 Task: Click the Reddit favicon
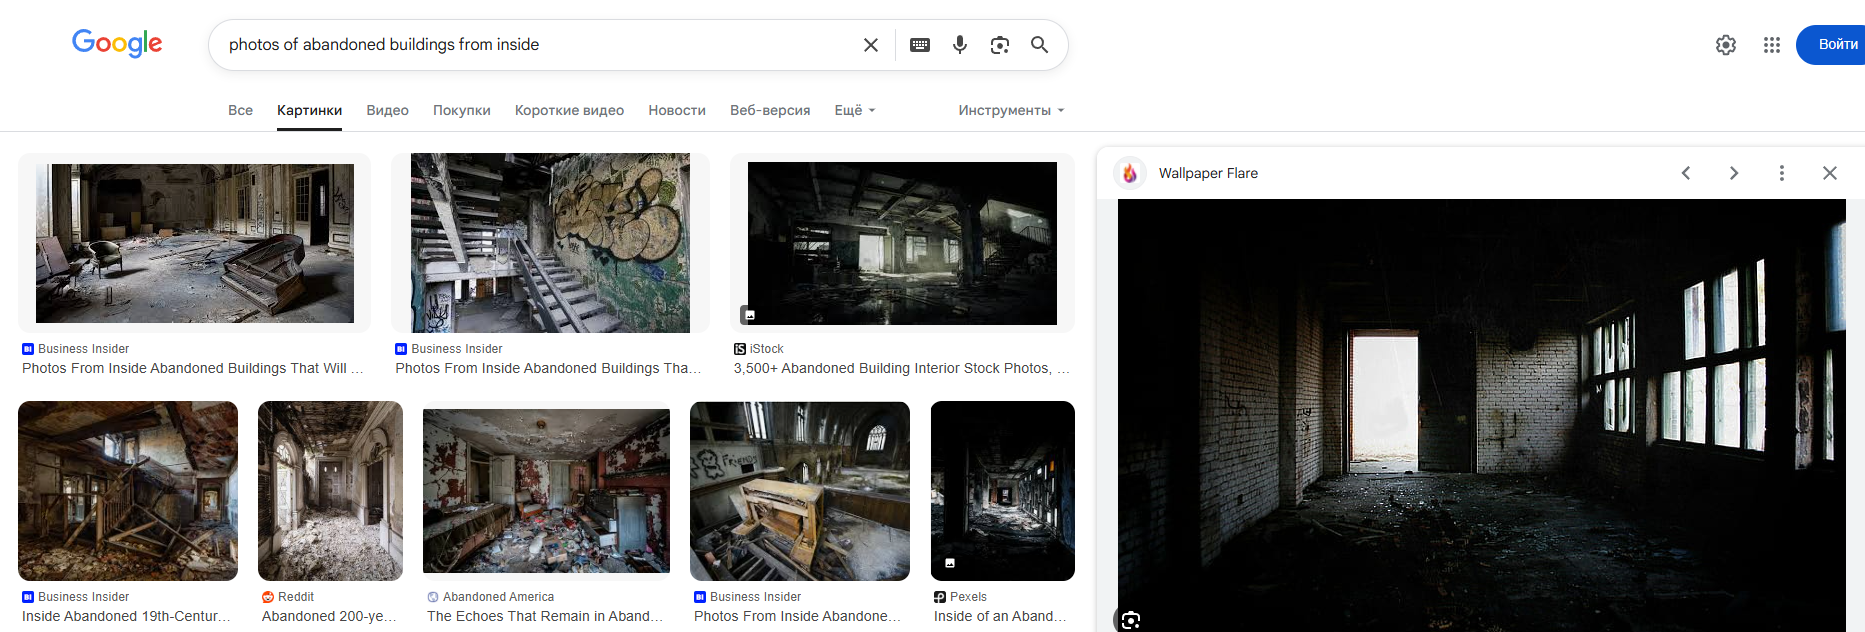(268, 597)
